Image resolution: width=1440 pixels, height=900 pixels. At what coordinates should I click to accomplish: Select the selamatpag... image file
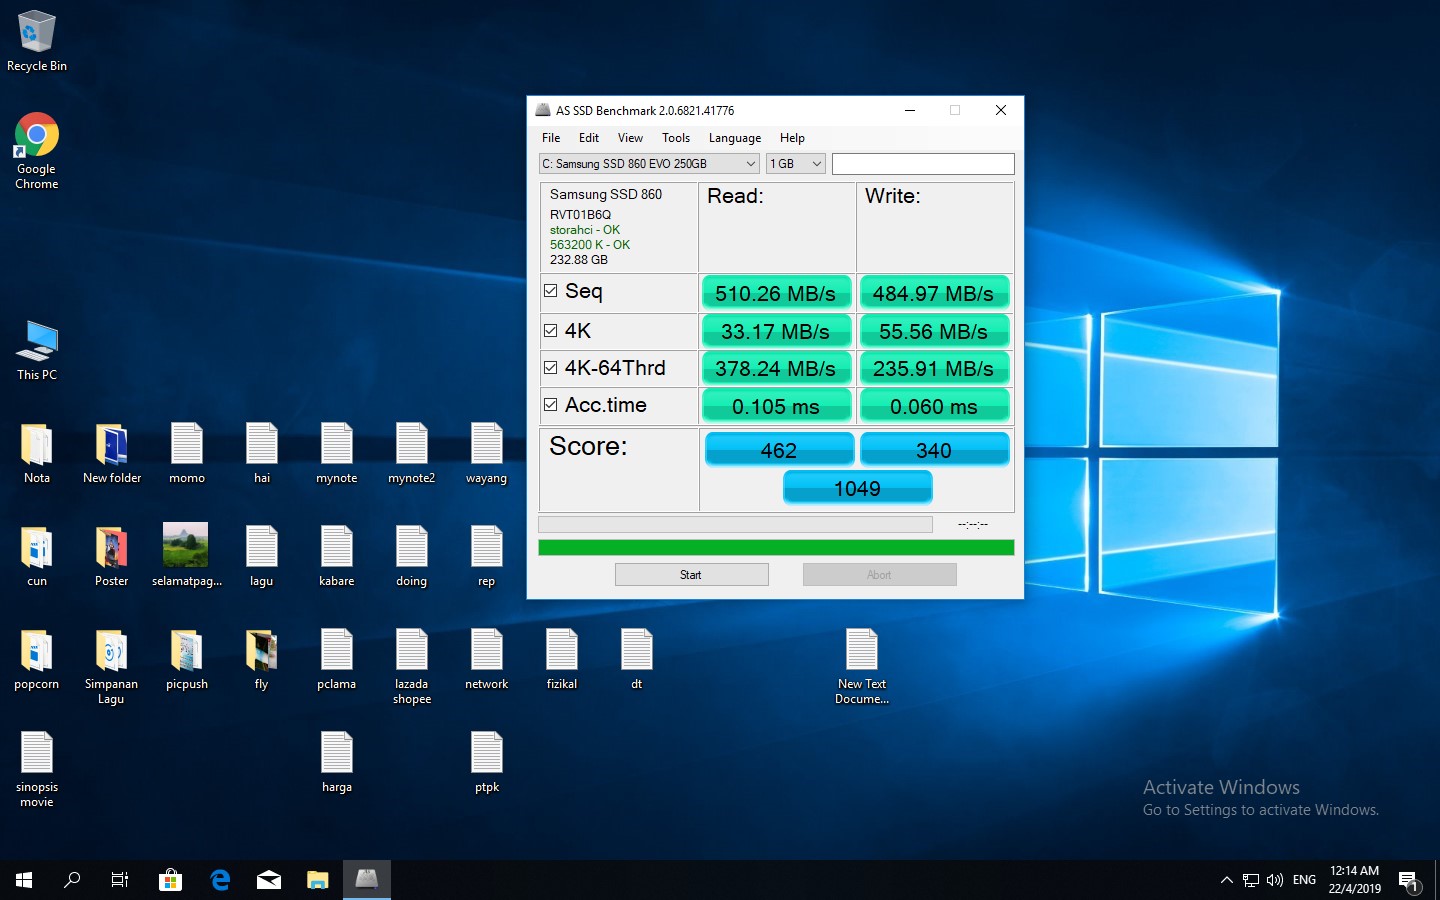[187, 555]
